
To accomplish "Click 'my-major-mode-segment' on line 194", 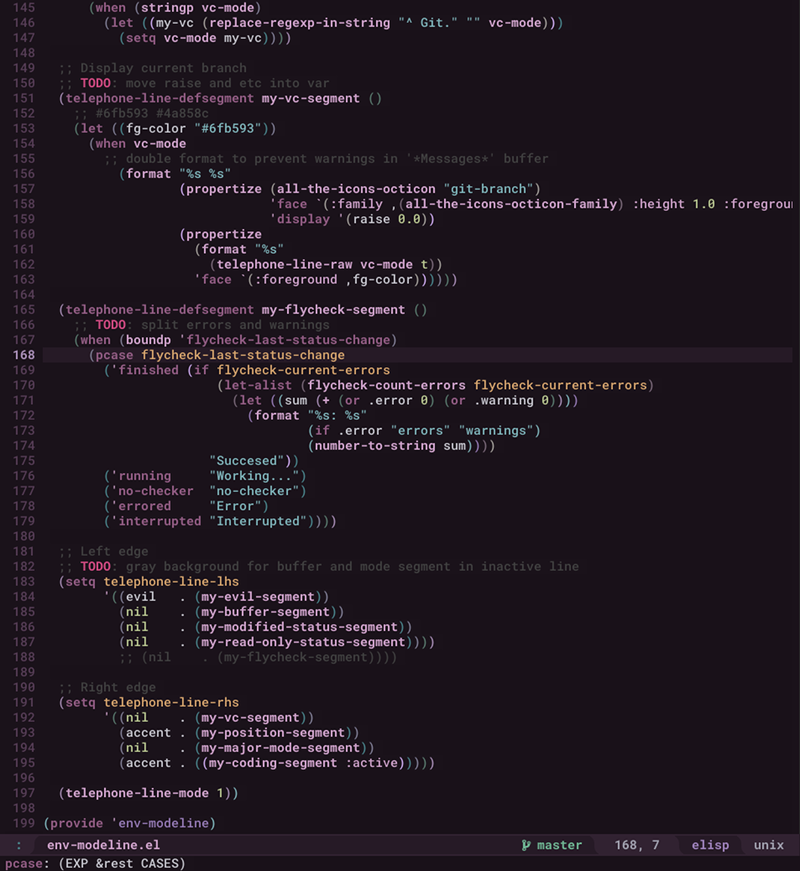I will [x=281, y=748].
